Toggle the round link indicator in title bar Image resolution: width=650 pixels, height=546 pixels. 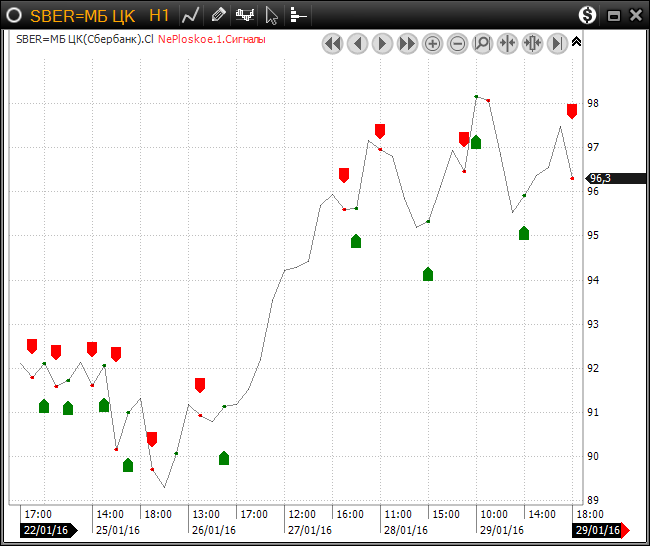[x=14, y=15]
